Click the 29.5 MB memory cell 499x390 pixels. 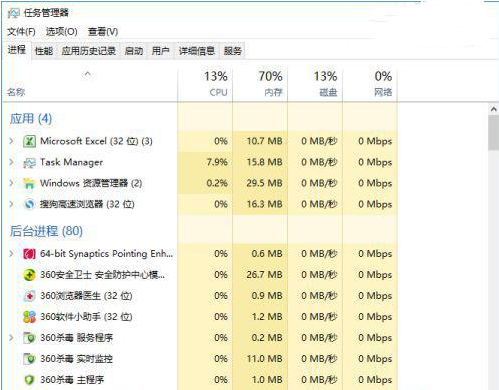click(260, 183)
